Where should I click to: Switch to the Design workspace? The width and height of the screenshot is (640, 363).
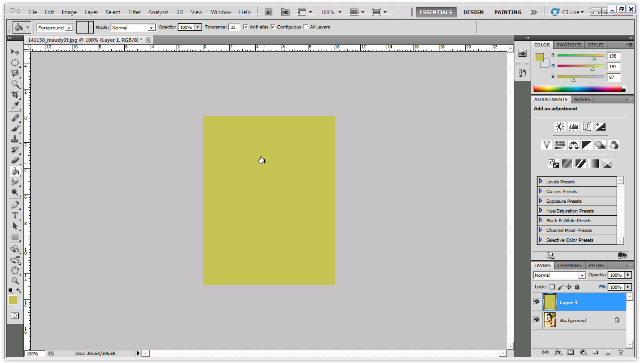[473, 12]
